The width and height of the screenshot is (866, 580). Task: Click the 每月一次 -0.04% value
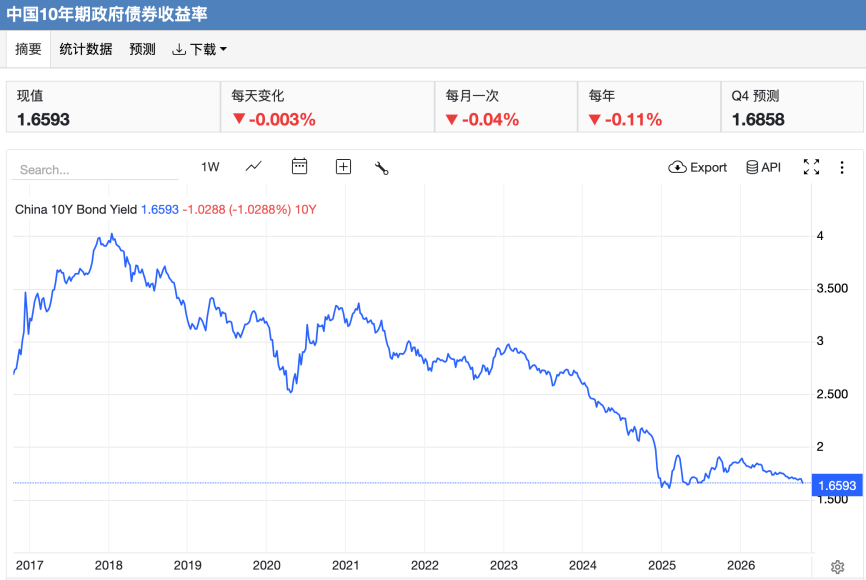[x=482, y=119]
